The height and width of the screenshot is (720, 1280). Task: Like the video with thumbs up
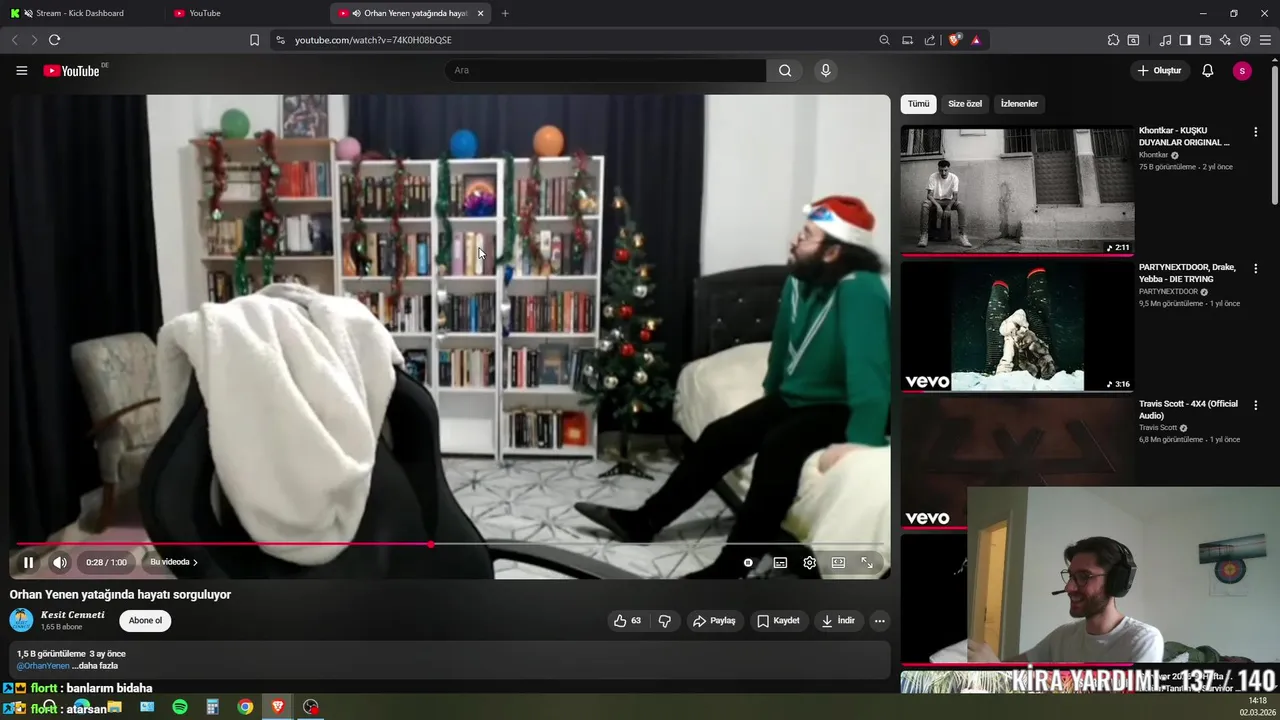(627, 621)
